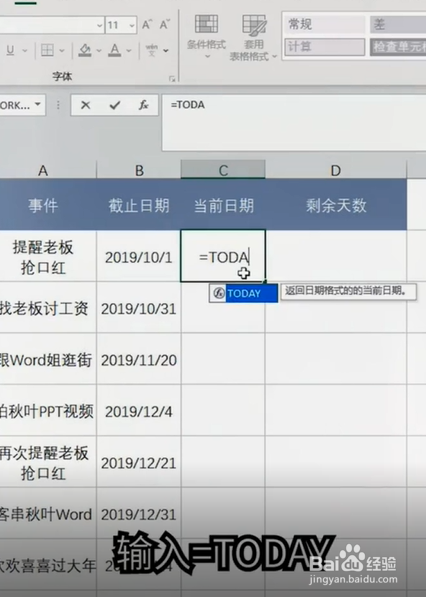426x597 pixels.
Task: Apply font color A icon
Action: click(114, 50)
